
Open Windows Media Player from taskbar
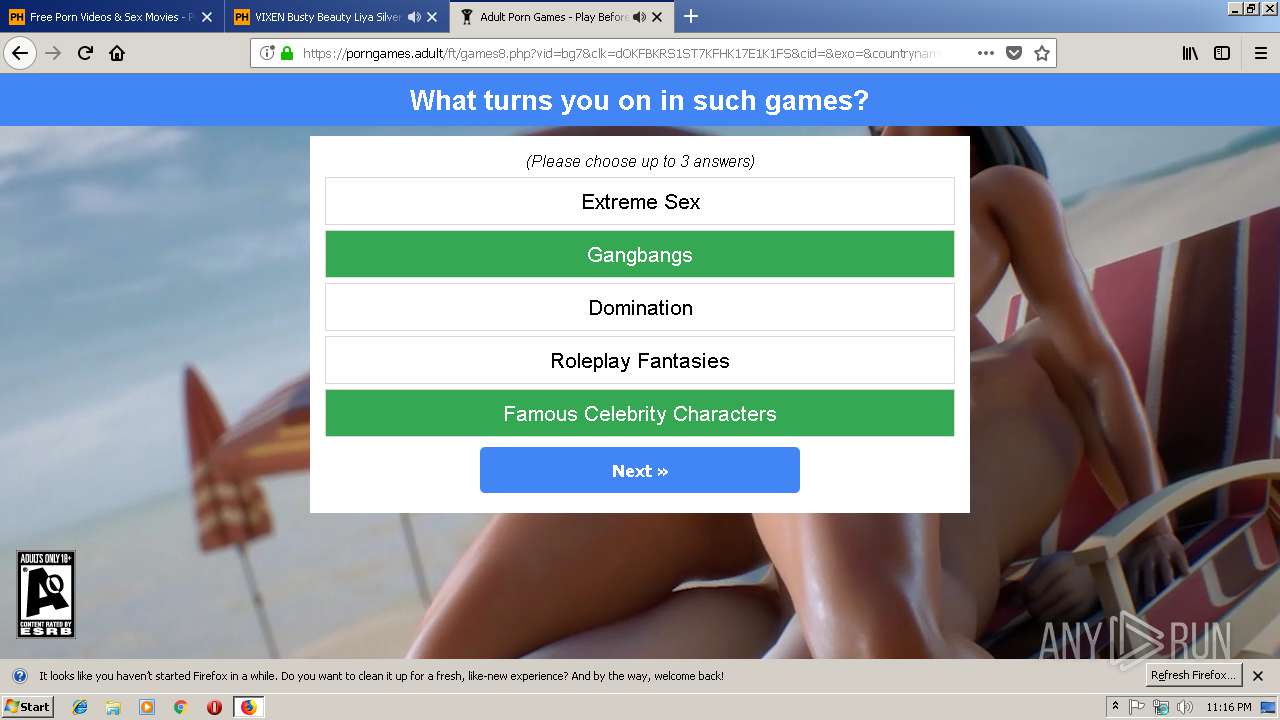[147, 707]
